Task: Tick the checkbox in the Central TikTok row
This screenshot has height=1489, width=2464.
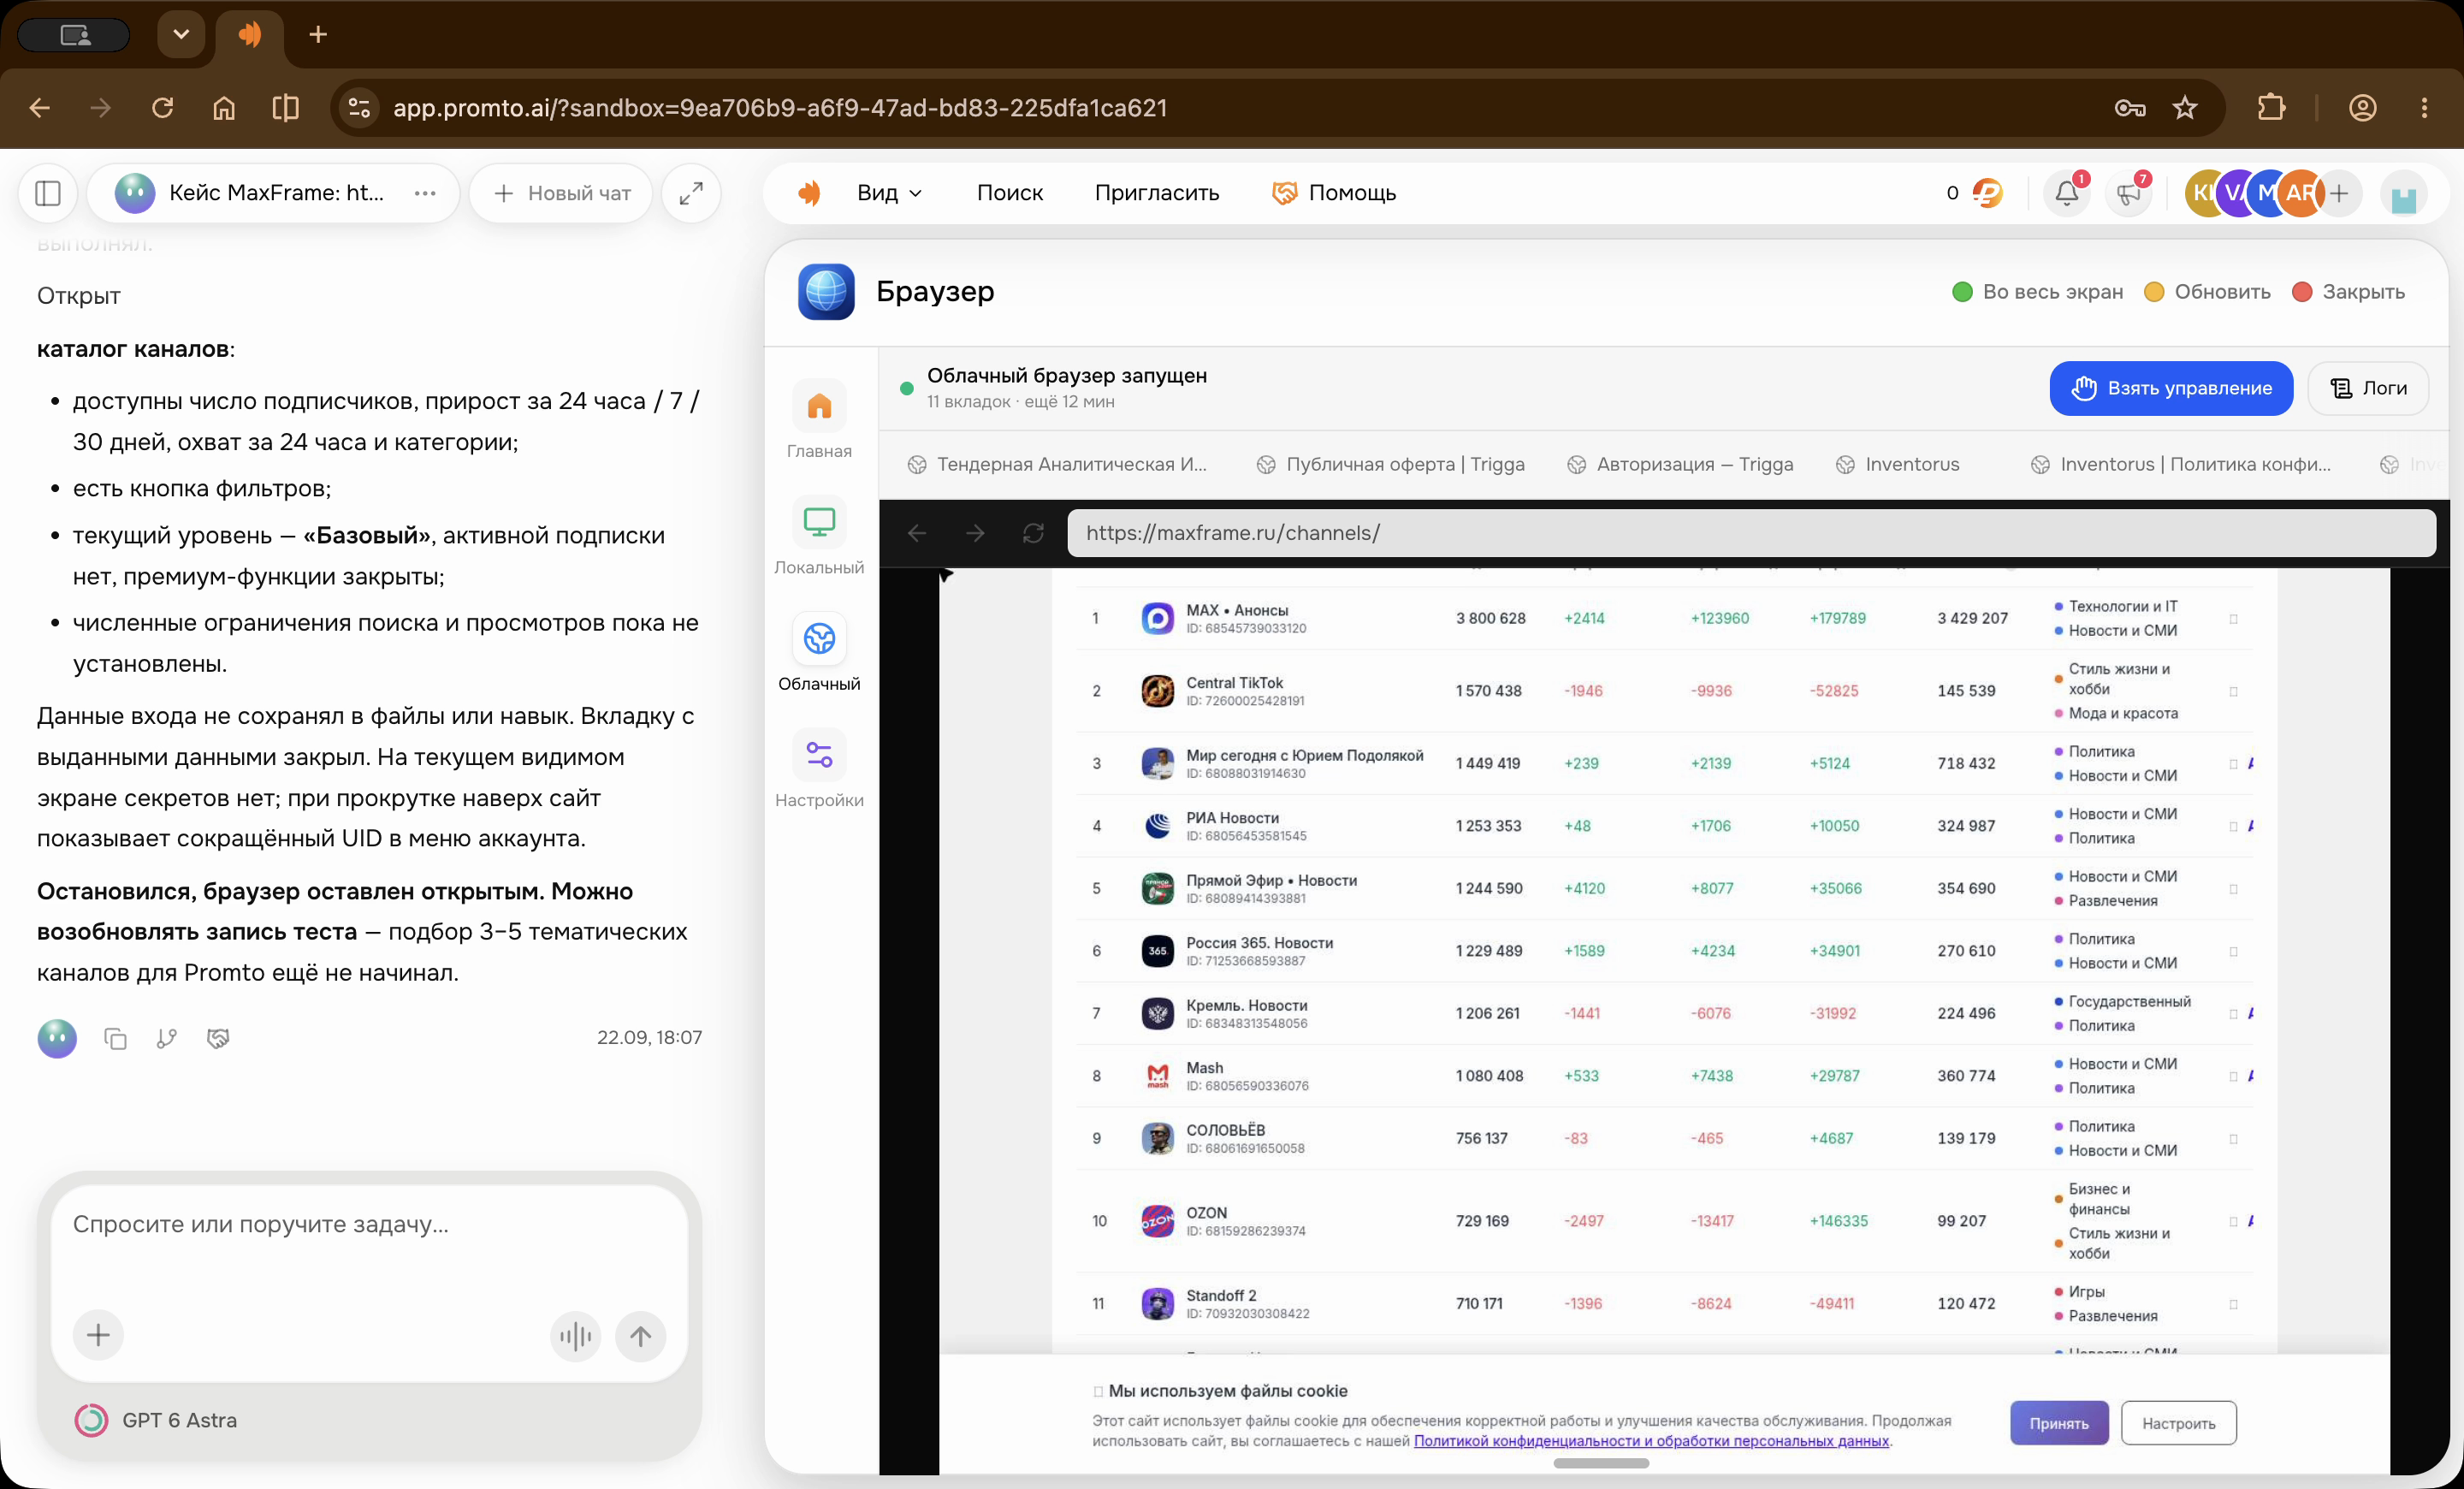Action: click(2233, 691)
